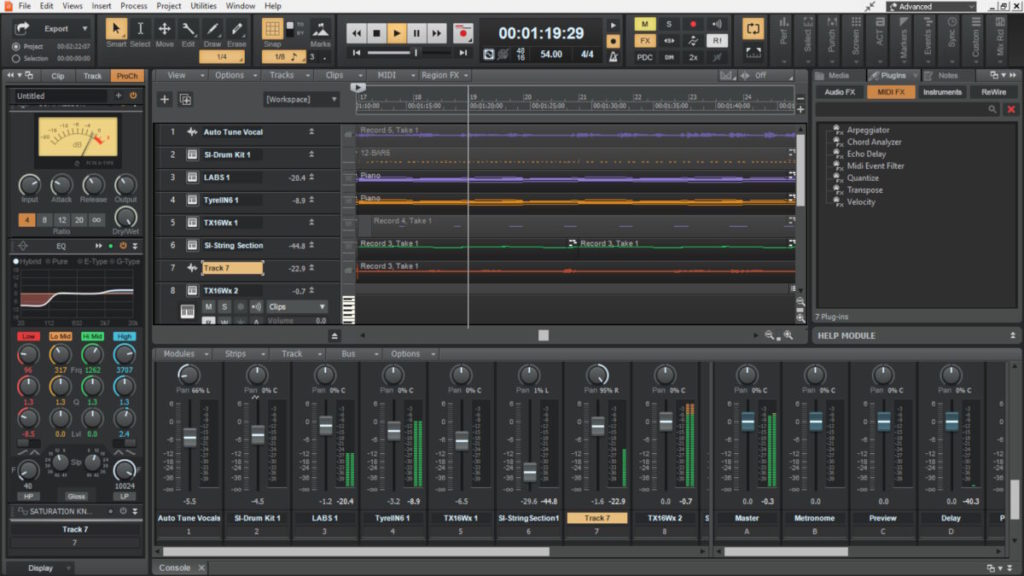The height and width of the screenshot is (576, 1024).
Task: Enable the loop toggle
Action: pyautogui.click(x=753, y=29)
